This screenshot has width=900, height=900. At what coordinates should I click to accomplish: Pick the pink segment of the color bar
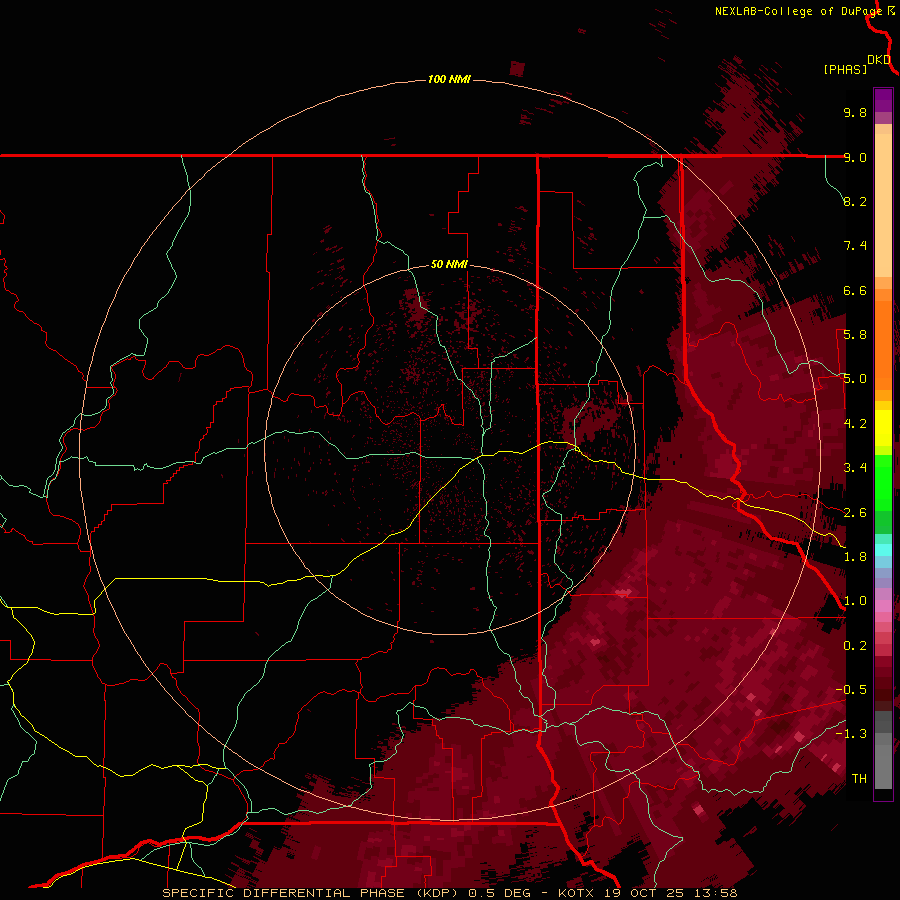click(883, 606)
